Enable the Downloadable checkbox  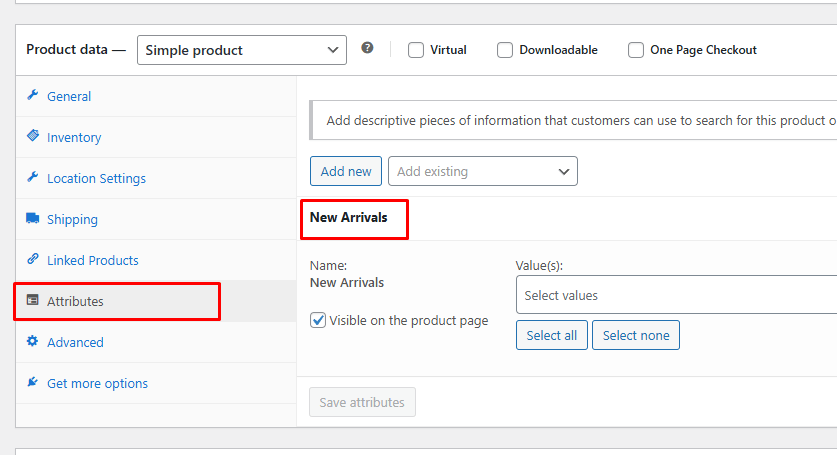pos(505,50)
